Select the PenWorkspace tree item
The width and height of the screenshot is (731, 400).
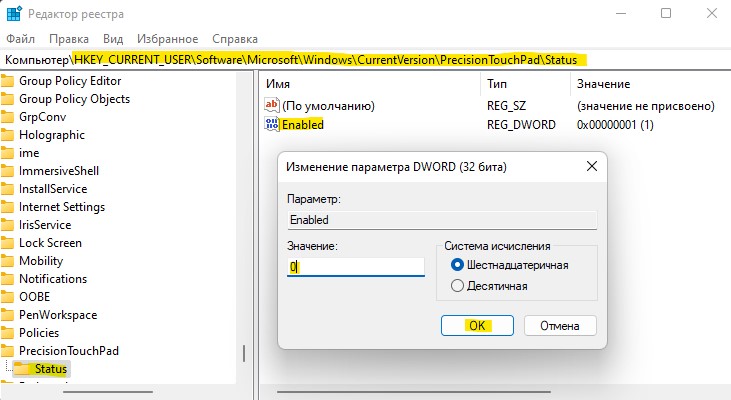point(58,315)
